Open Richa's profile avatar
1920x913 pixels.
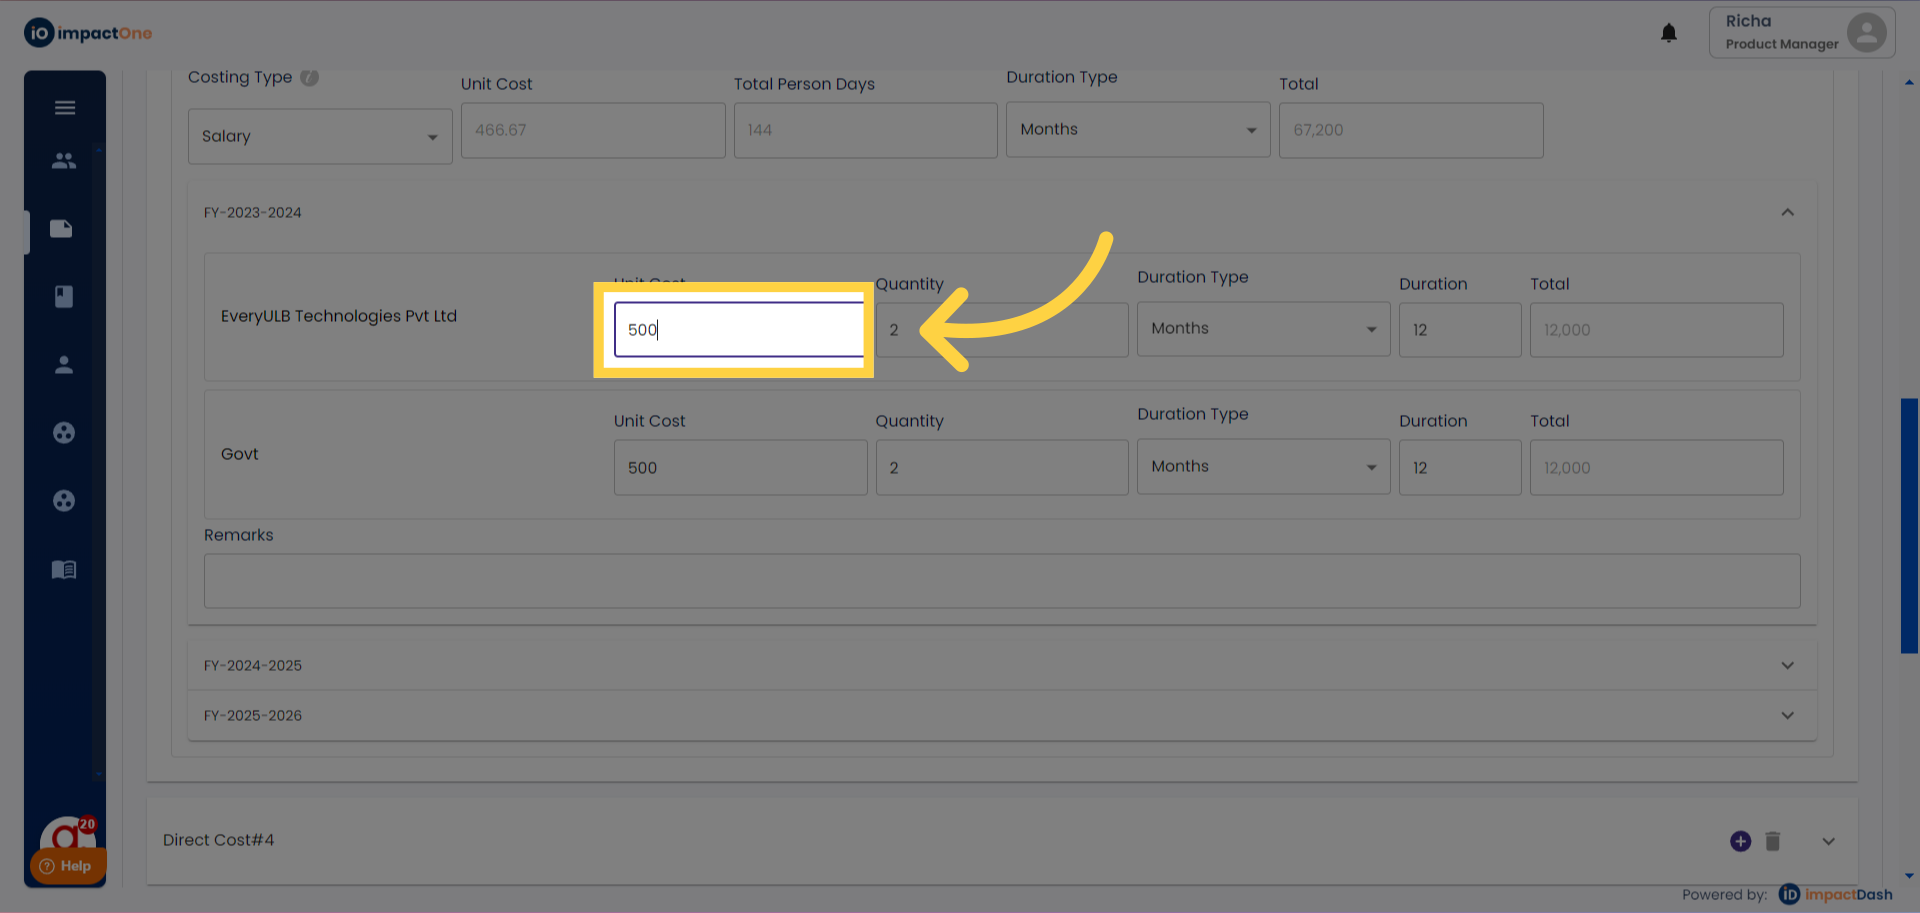1865,32
